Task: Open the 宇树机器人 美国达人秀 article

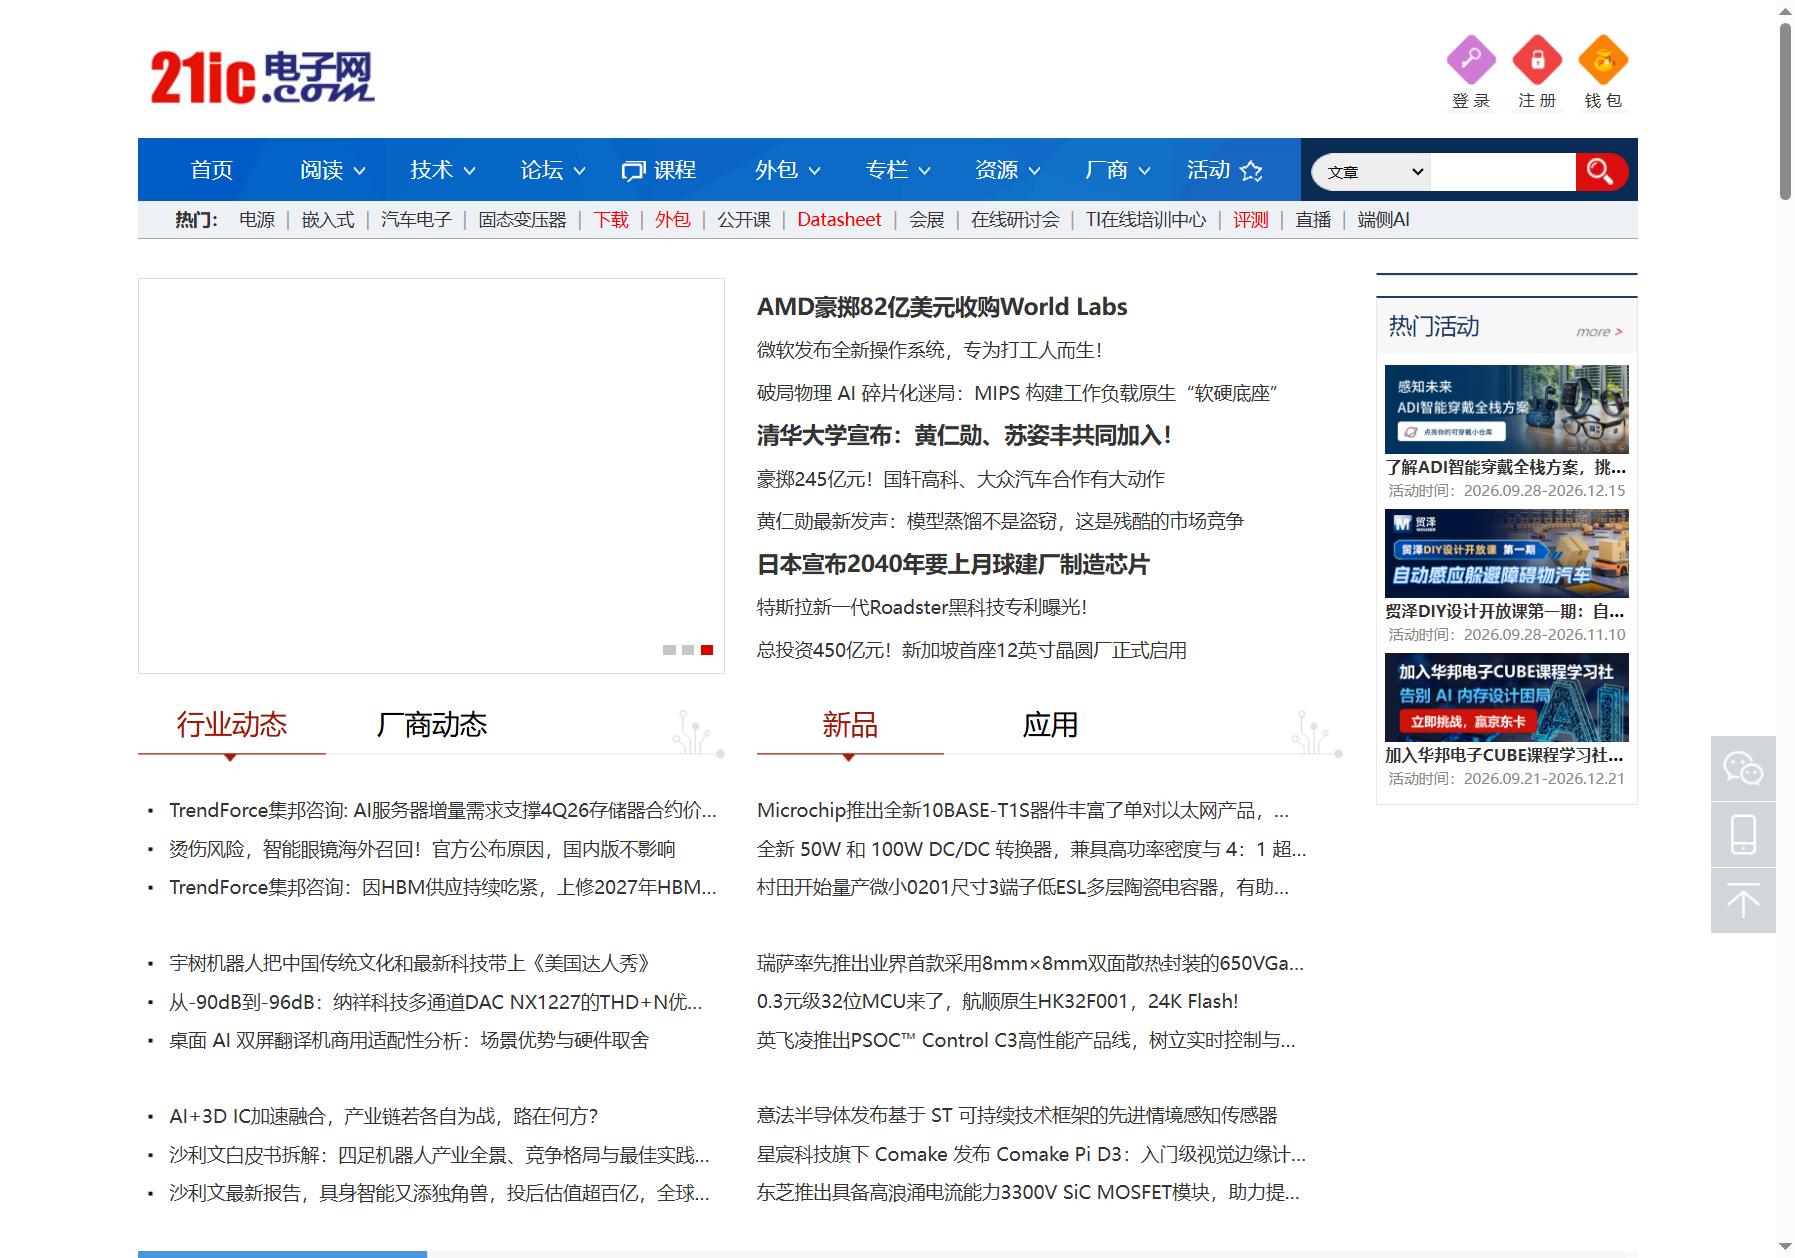Action: (409, 963)
